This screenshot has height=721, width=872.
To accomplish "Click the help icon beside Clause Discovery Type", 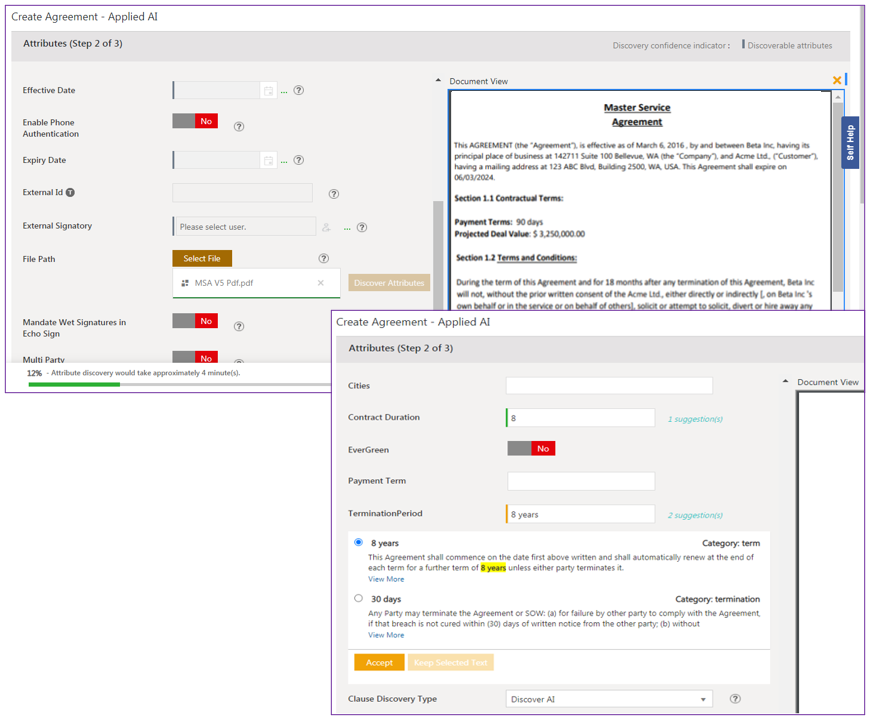I will coord(735,699).
